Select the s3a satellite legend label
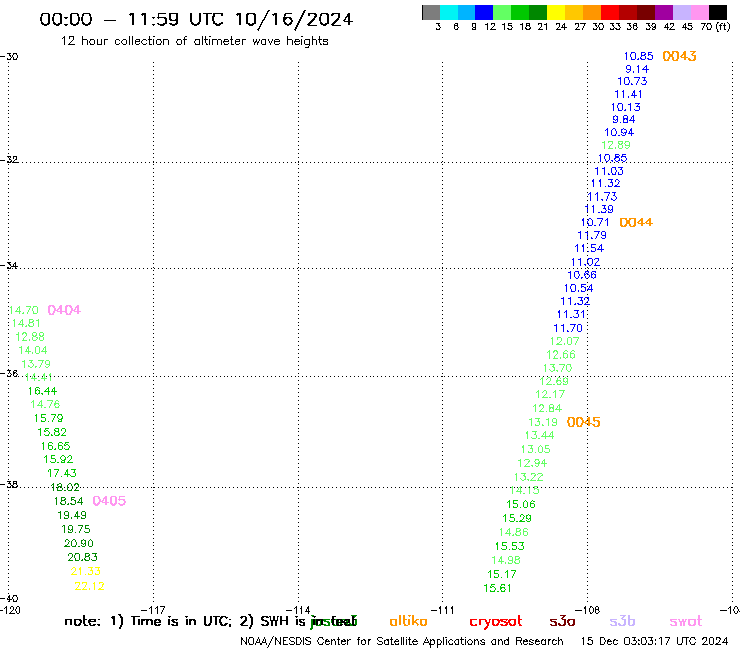Image resolution: width=740 pixels, height=650 pixels. [x=562, y=621]
